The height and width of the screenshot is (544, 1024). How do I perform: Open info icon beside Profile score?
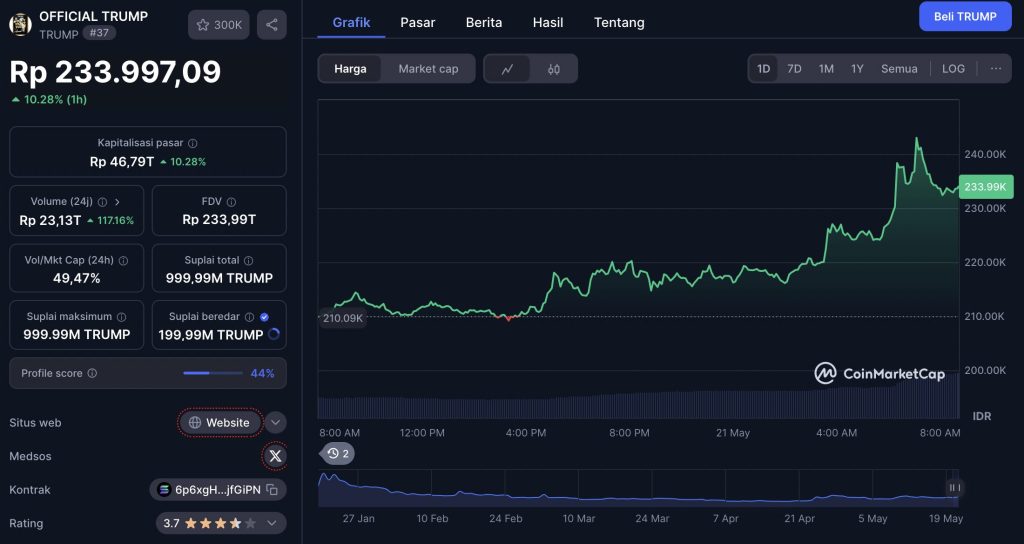[x=92, y=374]
